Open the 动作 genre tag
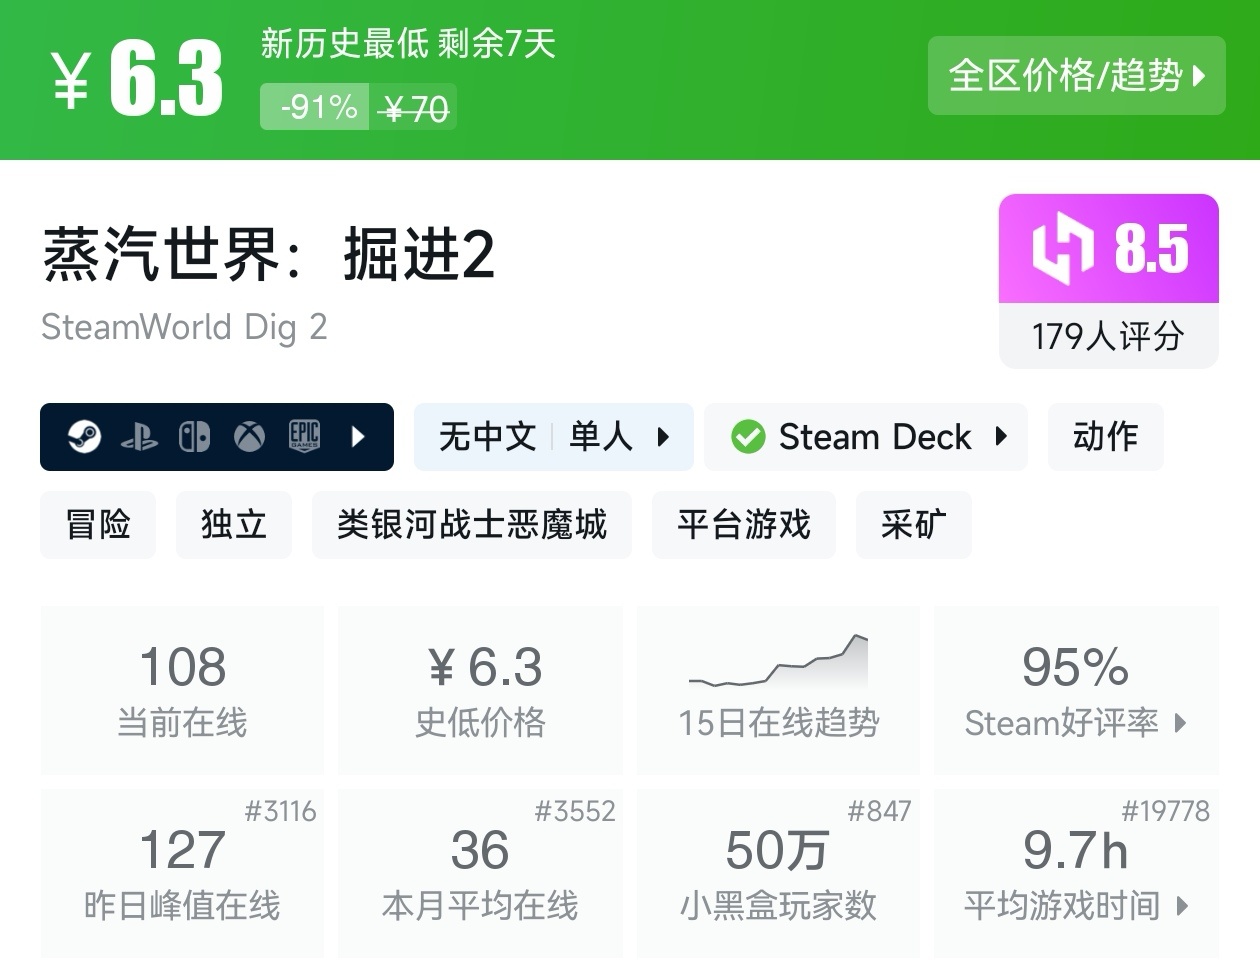1260x980 pixels. point(1105,437)
